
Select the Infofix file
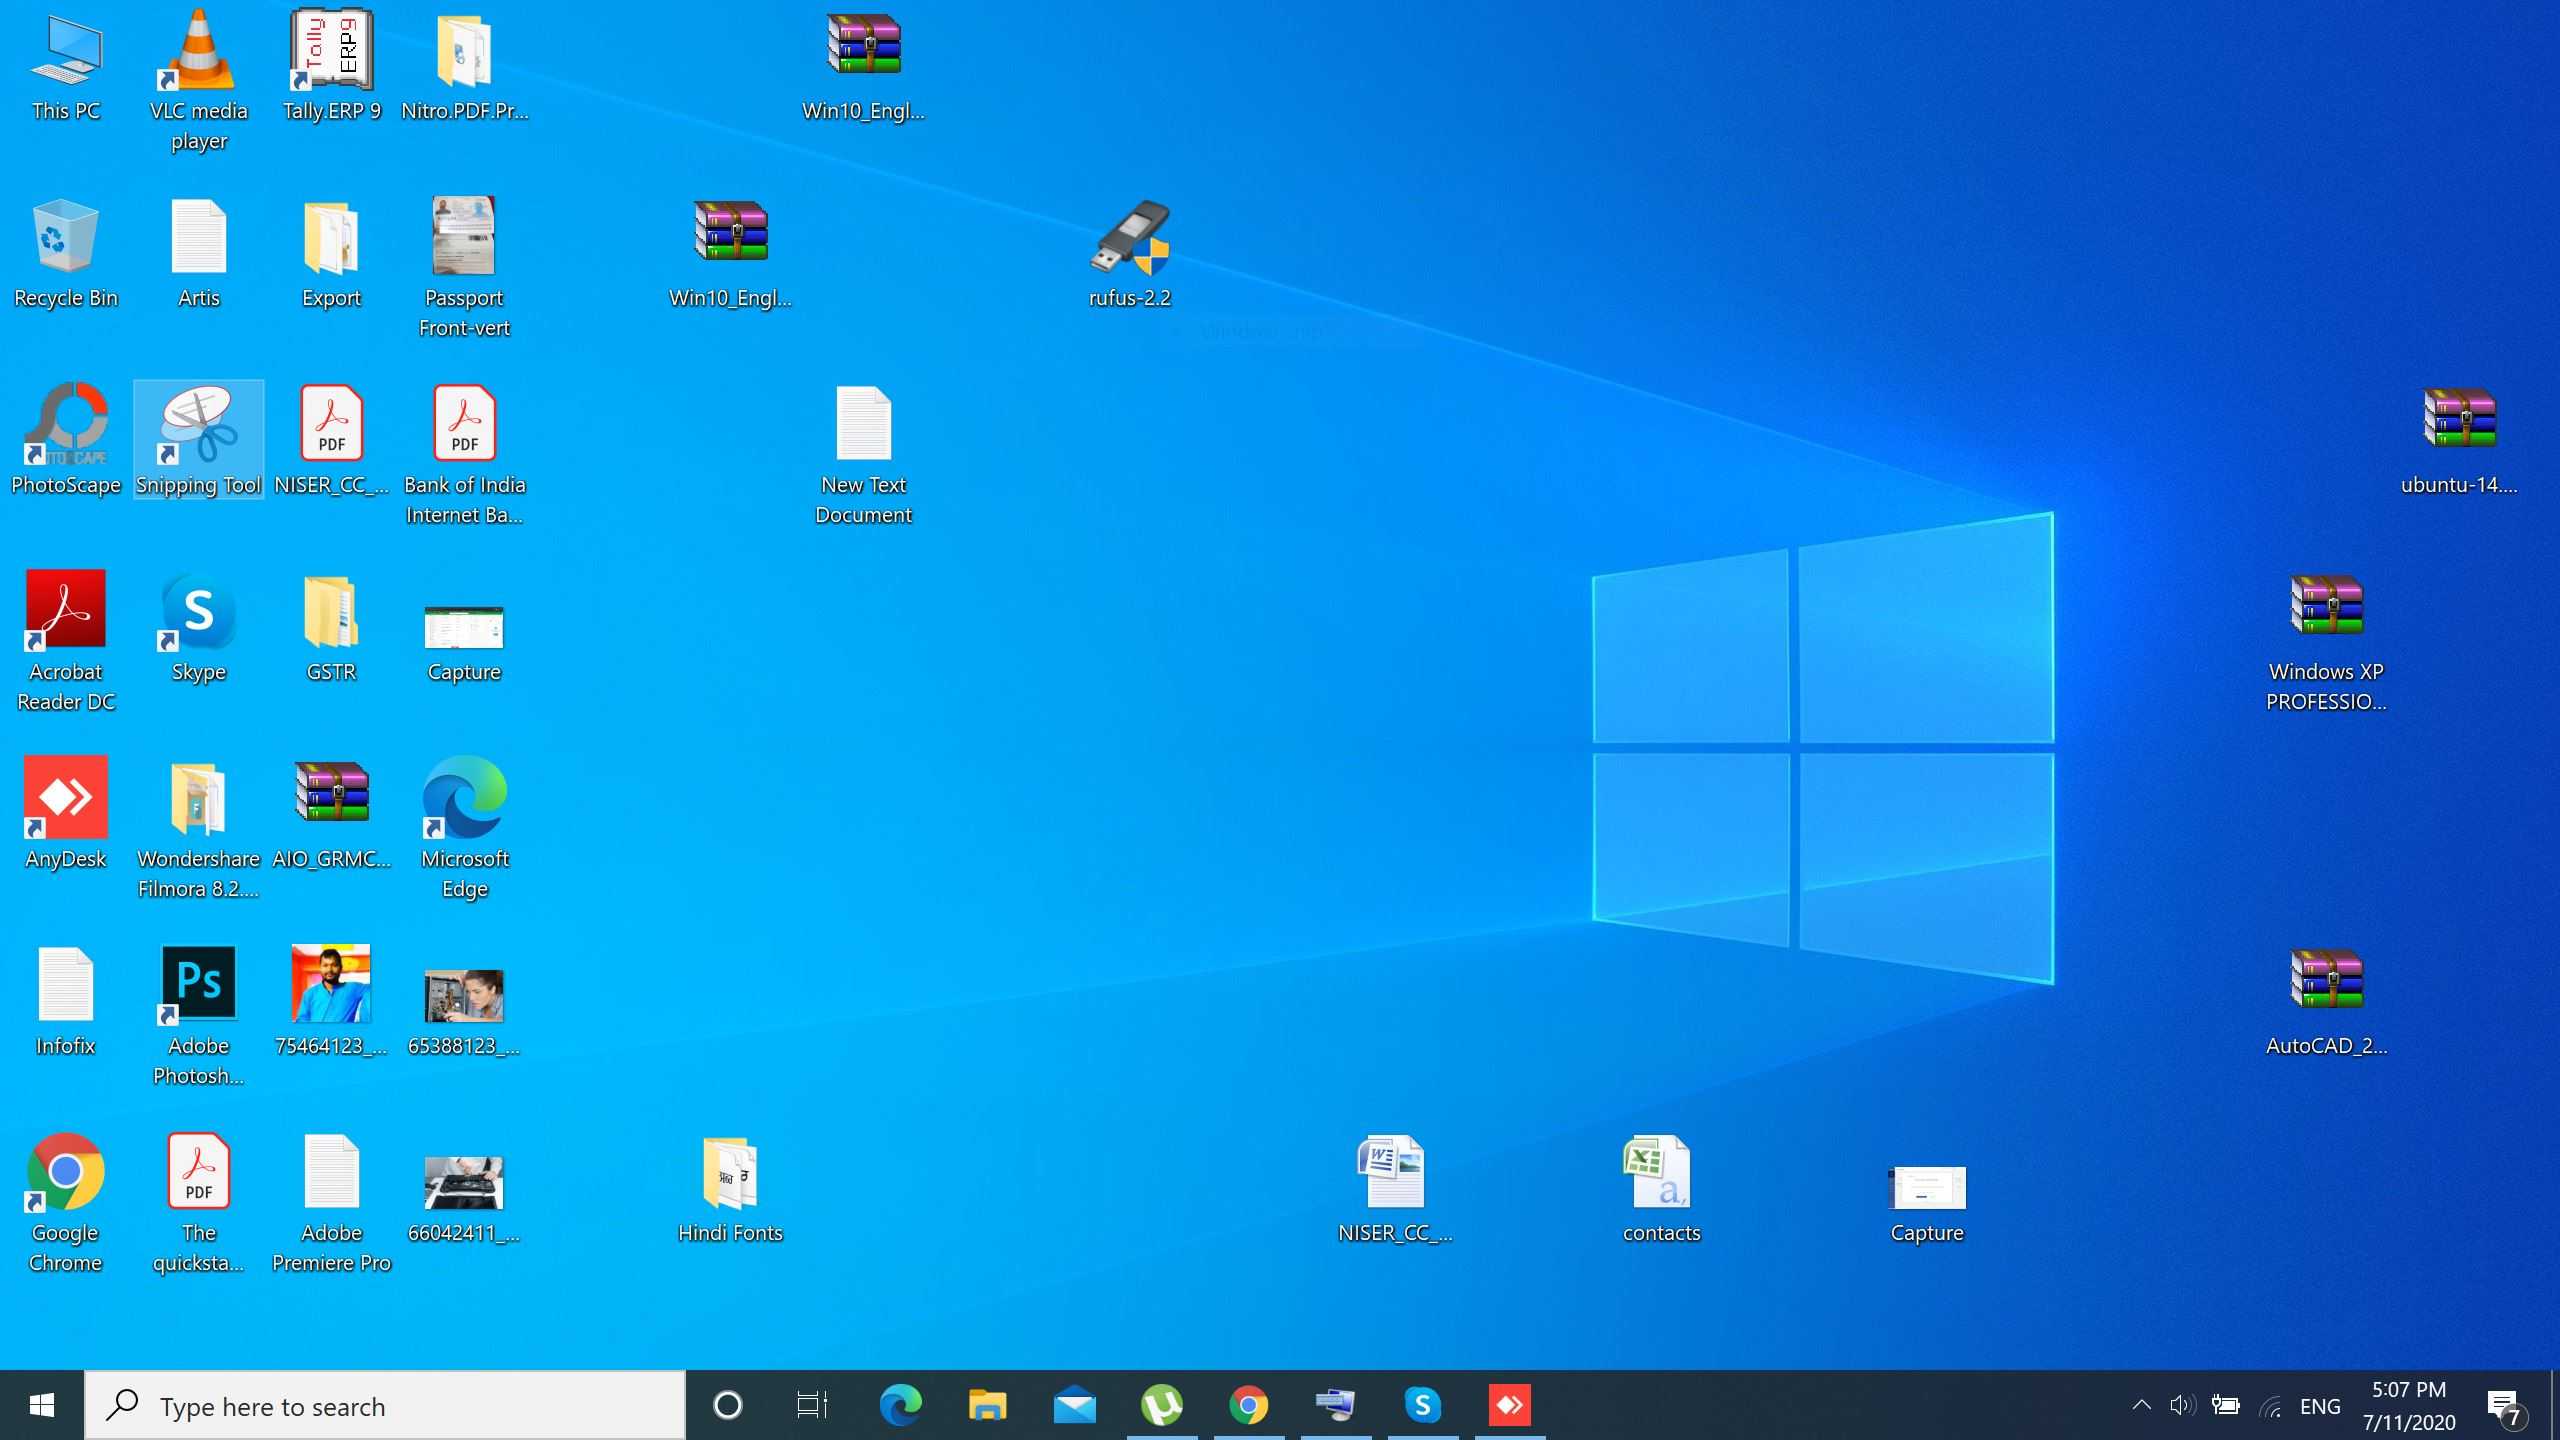coord(66,1000)
